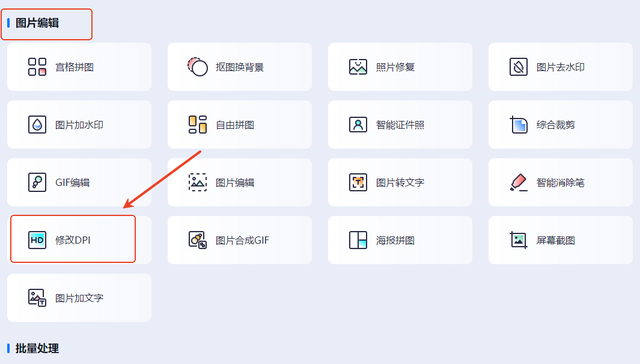The image size is (640, 364).
Task: Select the 图片编辑 image edit icon
Action: pyautogui.click(x=198, y=182)
